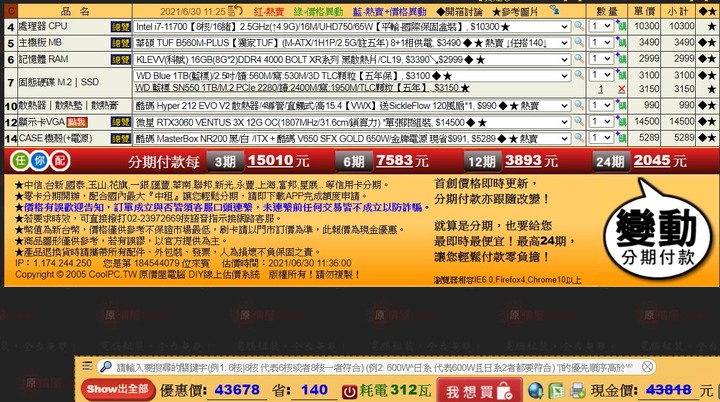Click 總覽 button in 記憶體 RAM row

(120, 59)
